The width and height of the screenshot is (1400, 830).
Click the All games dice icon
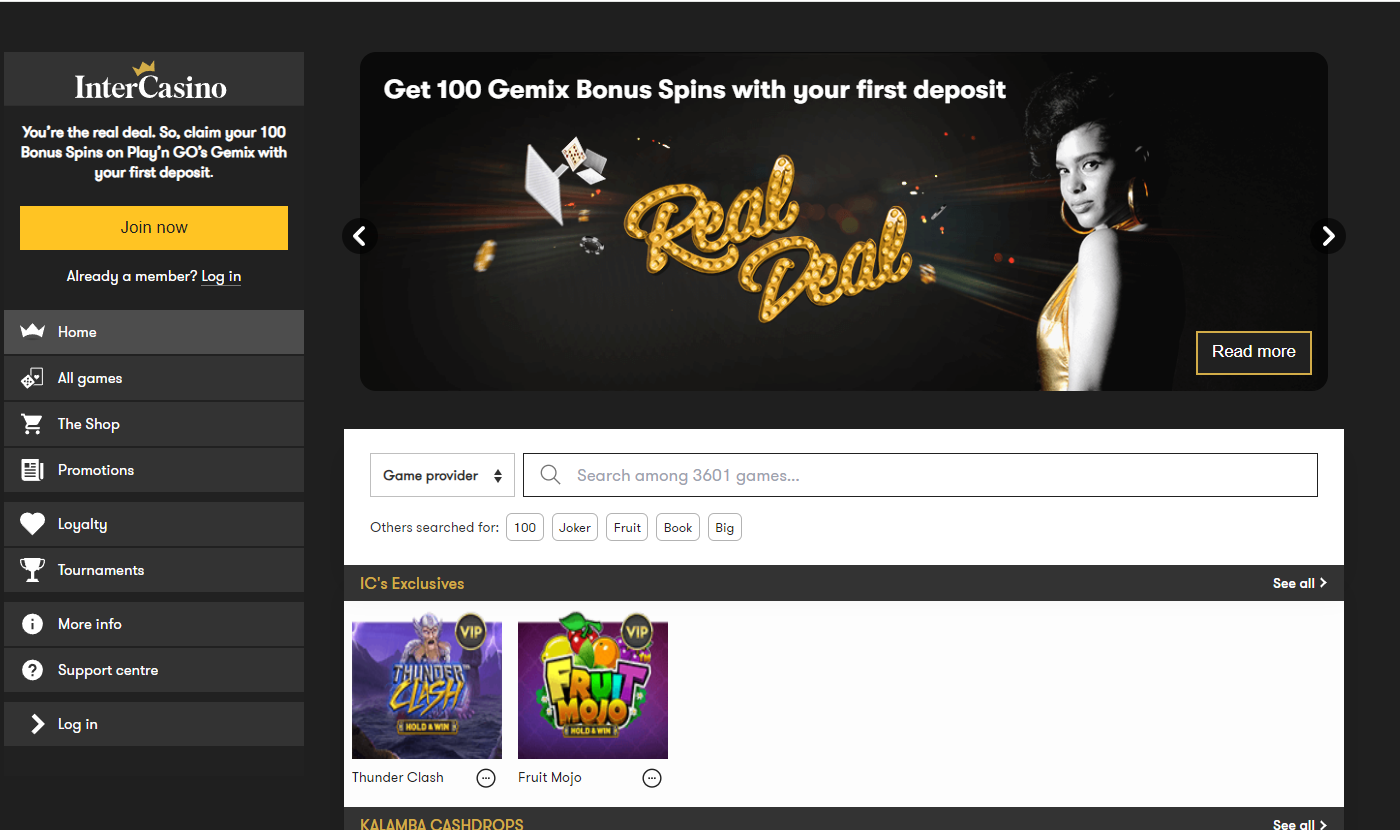point(32,378)
